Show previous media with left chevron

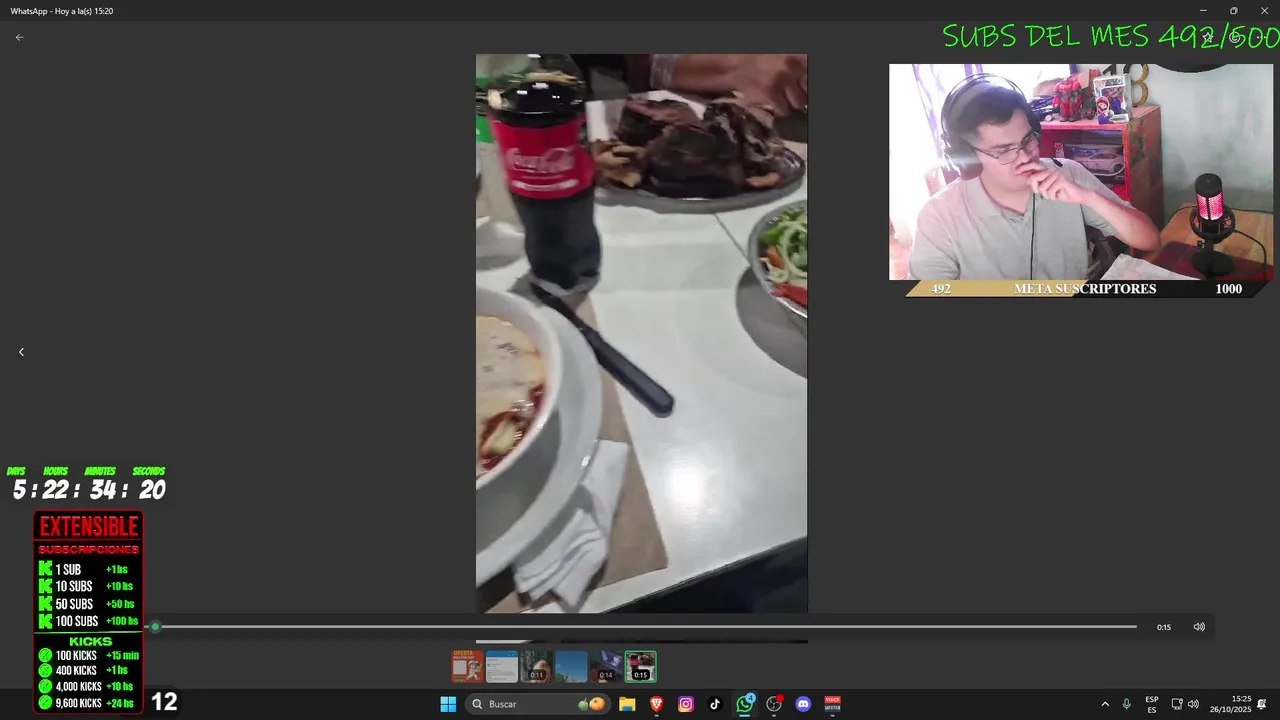21,352
